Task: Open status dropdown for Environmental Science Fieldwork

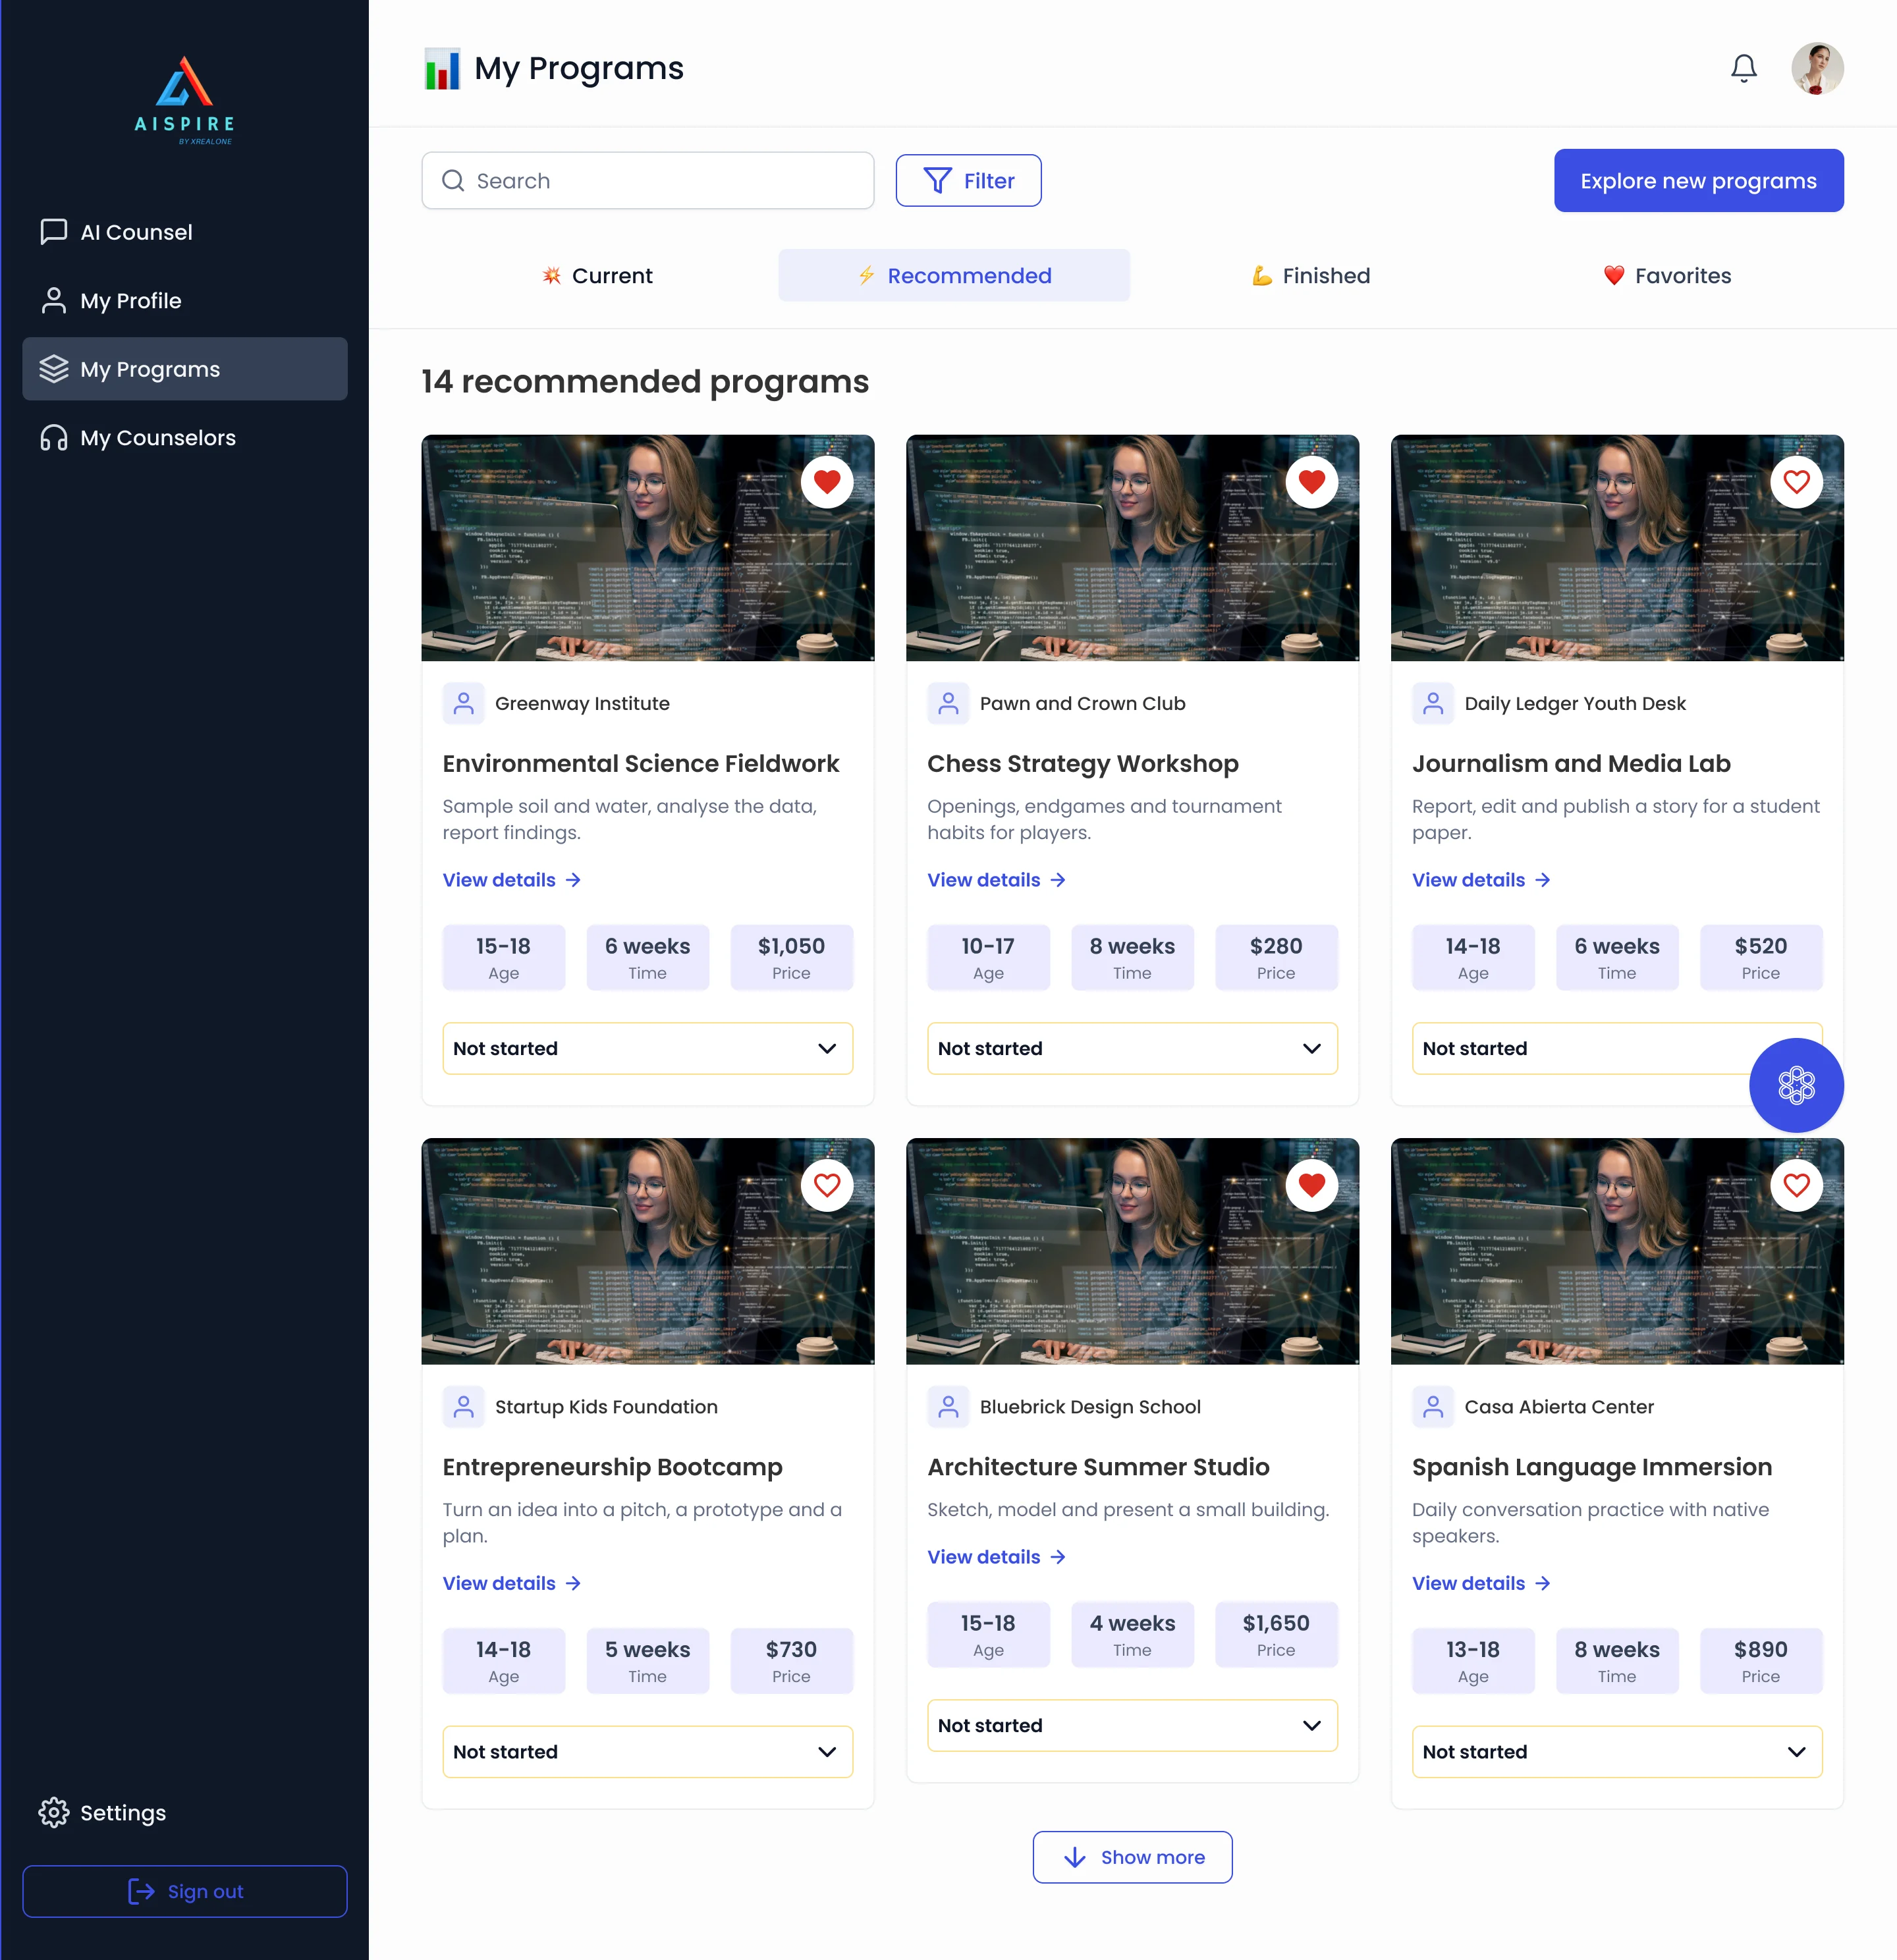Action: pos(647,1049)
